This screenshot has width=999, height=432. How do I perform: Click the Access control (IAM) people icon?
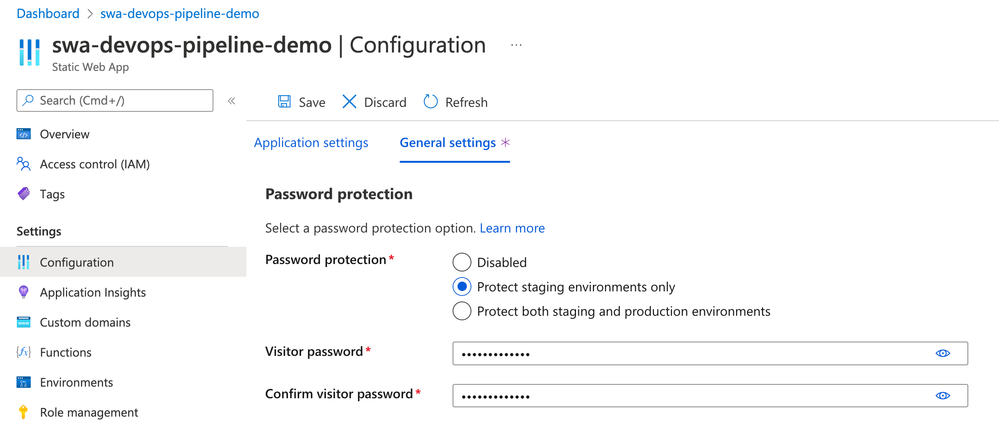24,164
